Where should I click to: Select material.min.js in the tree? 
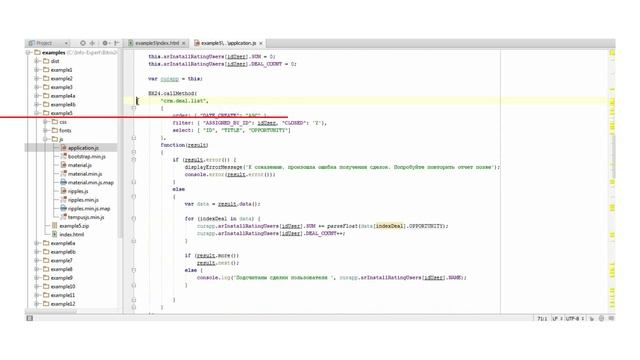click(x=85, y=174)
